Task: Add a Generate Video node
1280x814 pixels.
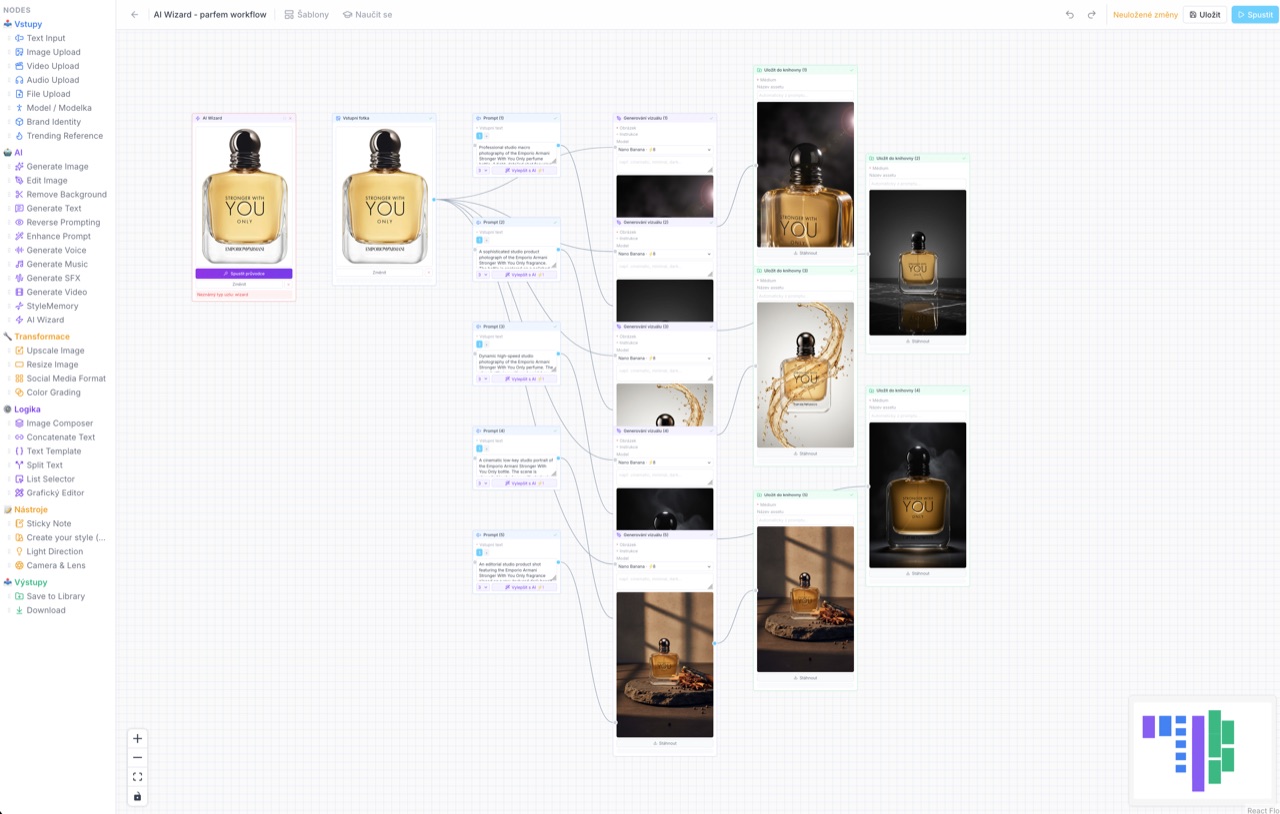Action: tap(57, 293)
